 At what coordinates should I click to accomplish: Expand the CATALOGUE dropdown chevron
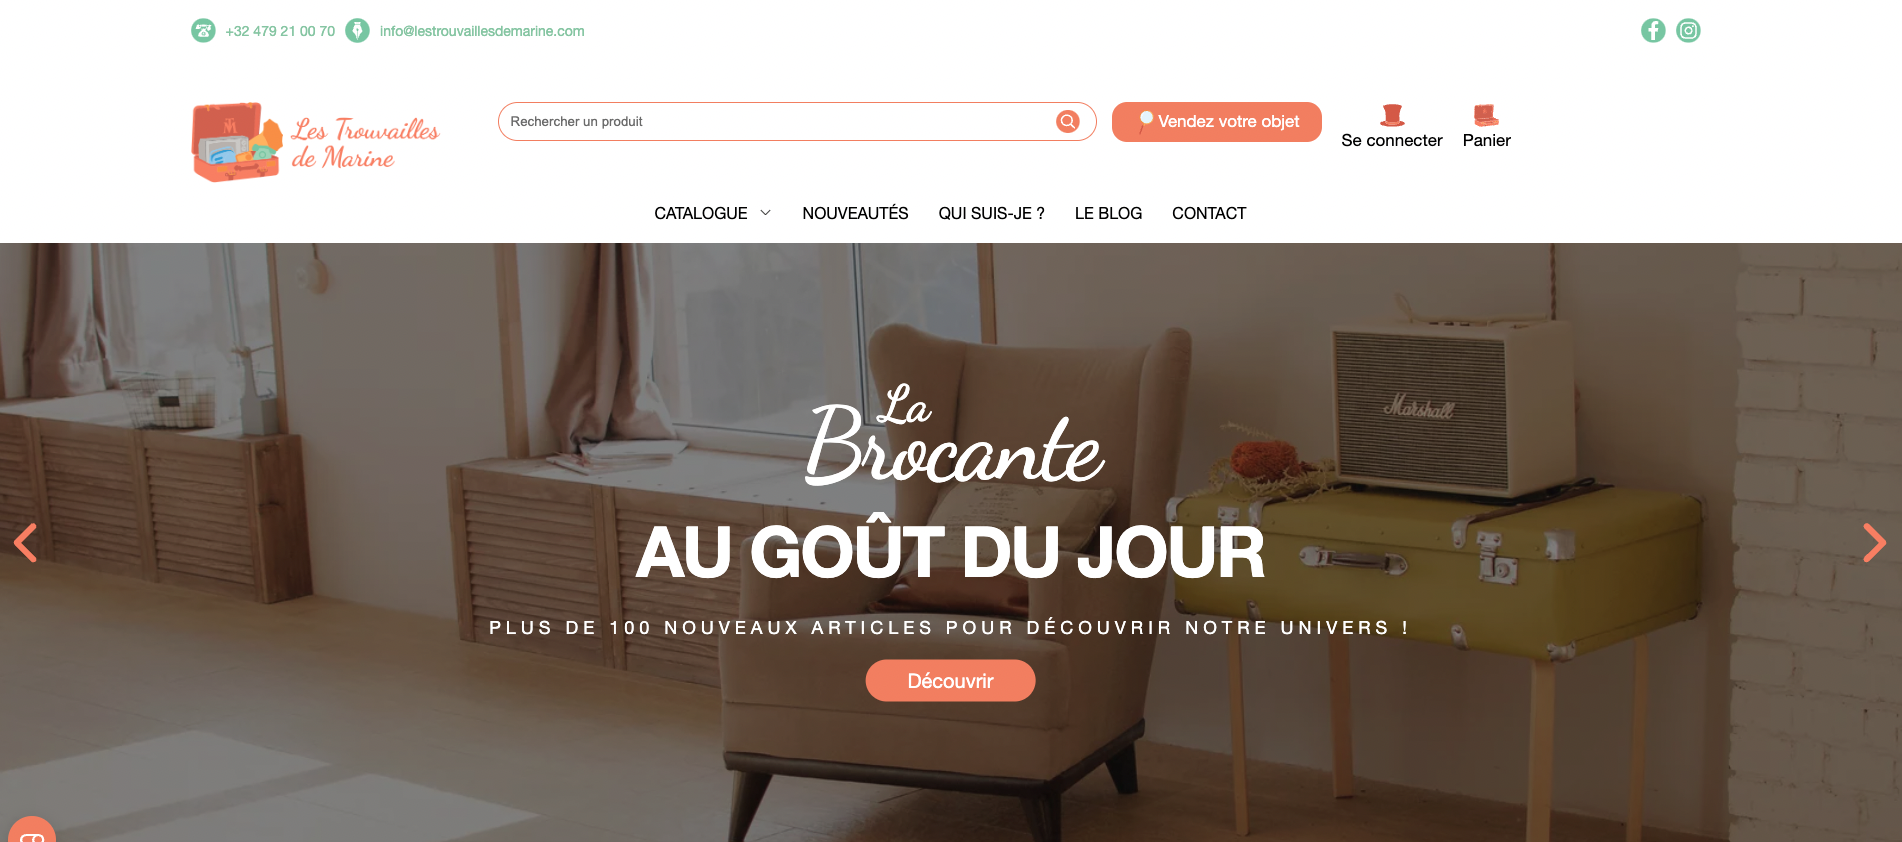click(x=766, y=213)
